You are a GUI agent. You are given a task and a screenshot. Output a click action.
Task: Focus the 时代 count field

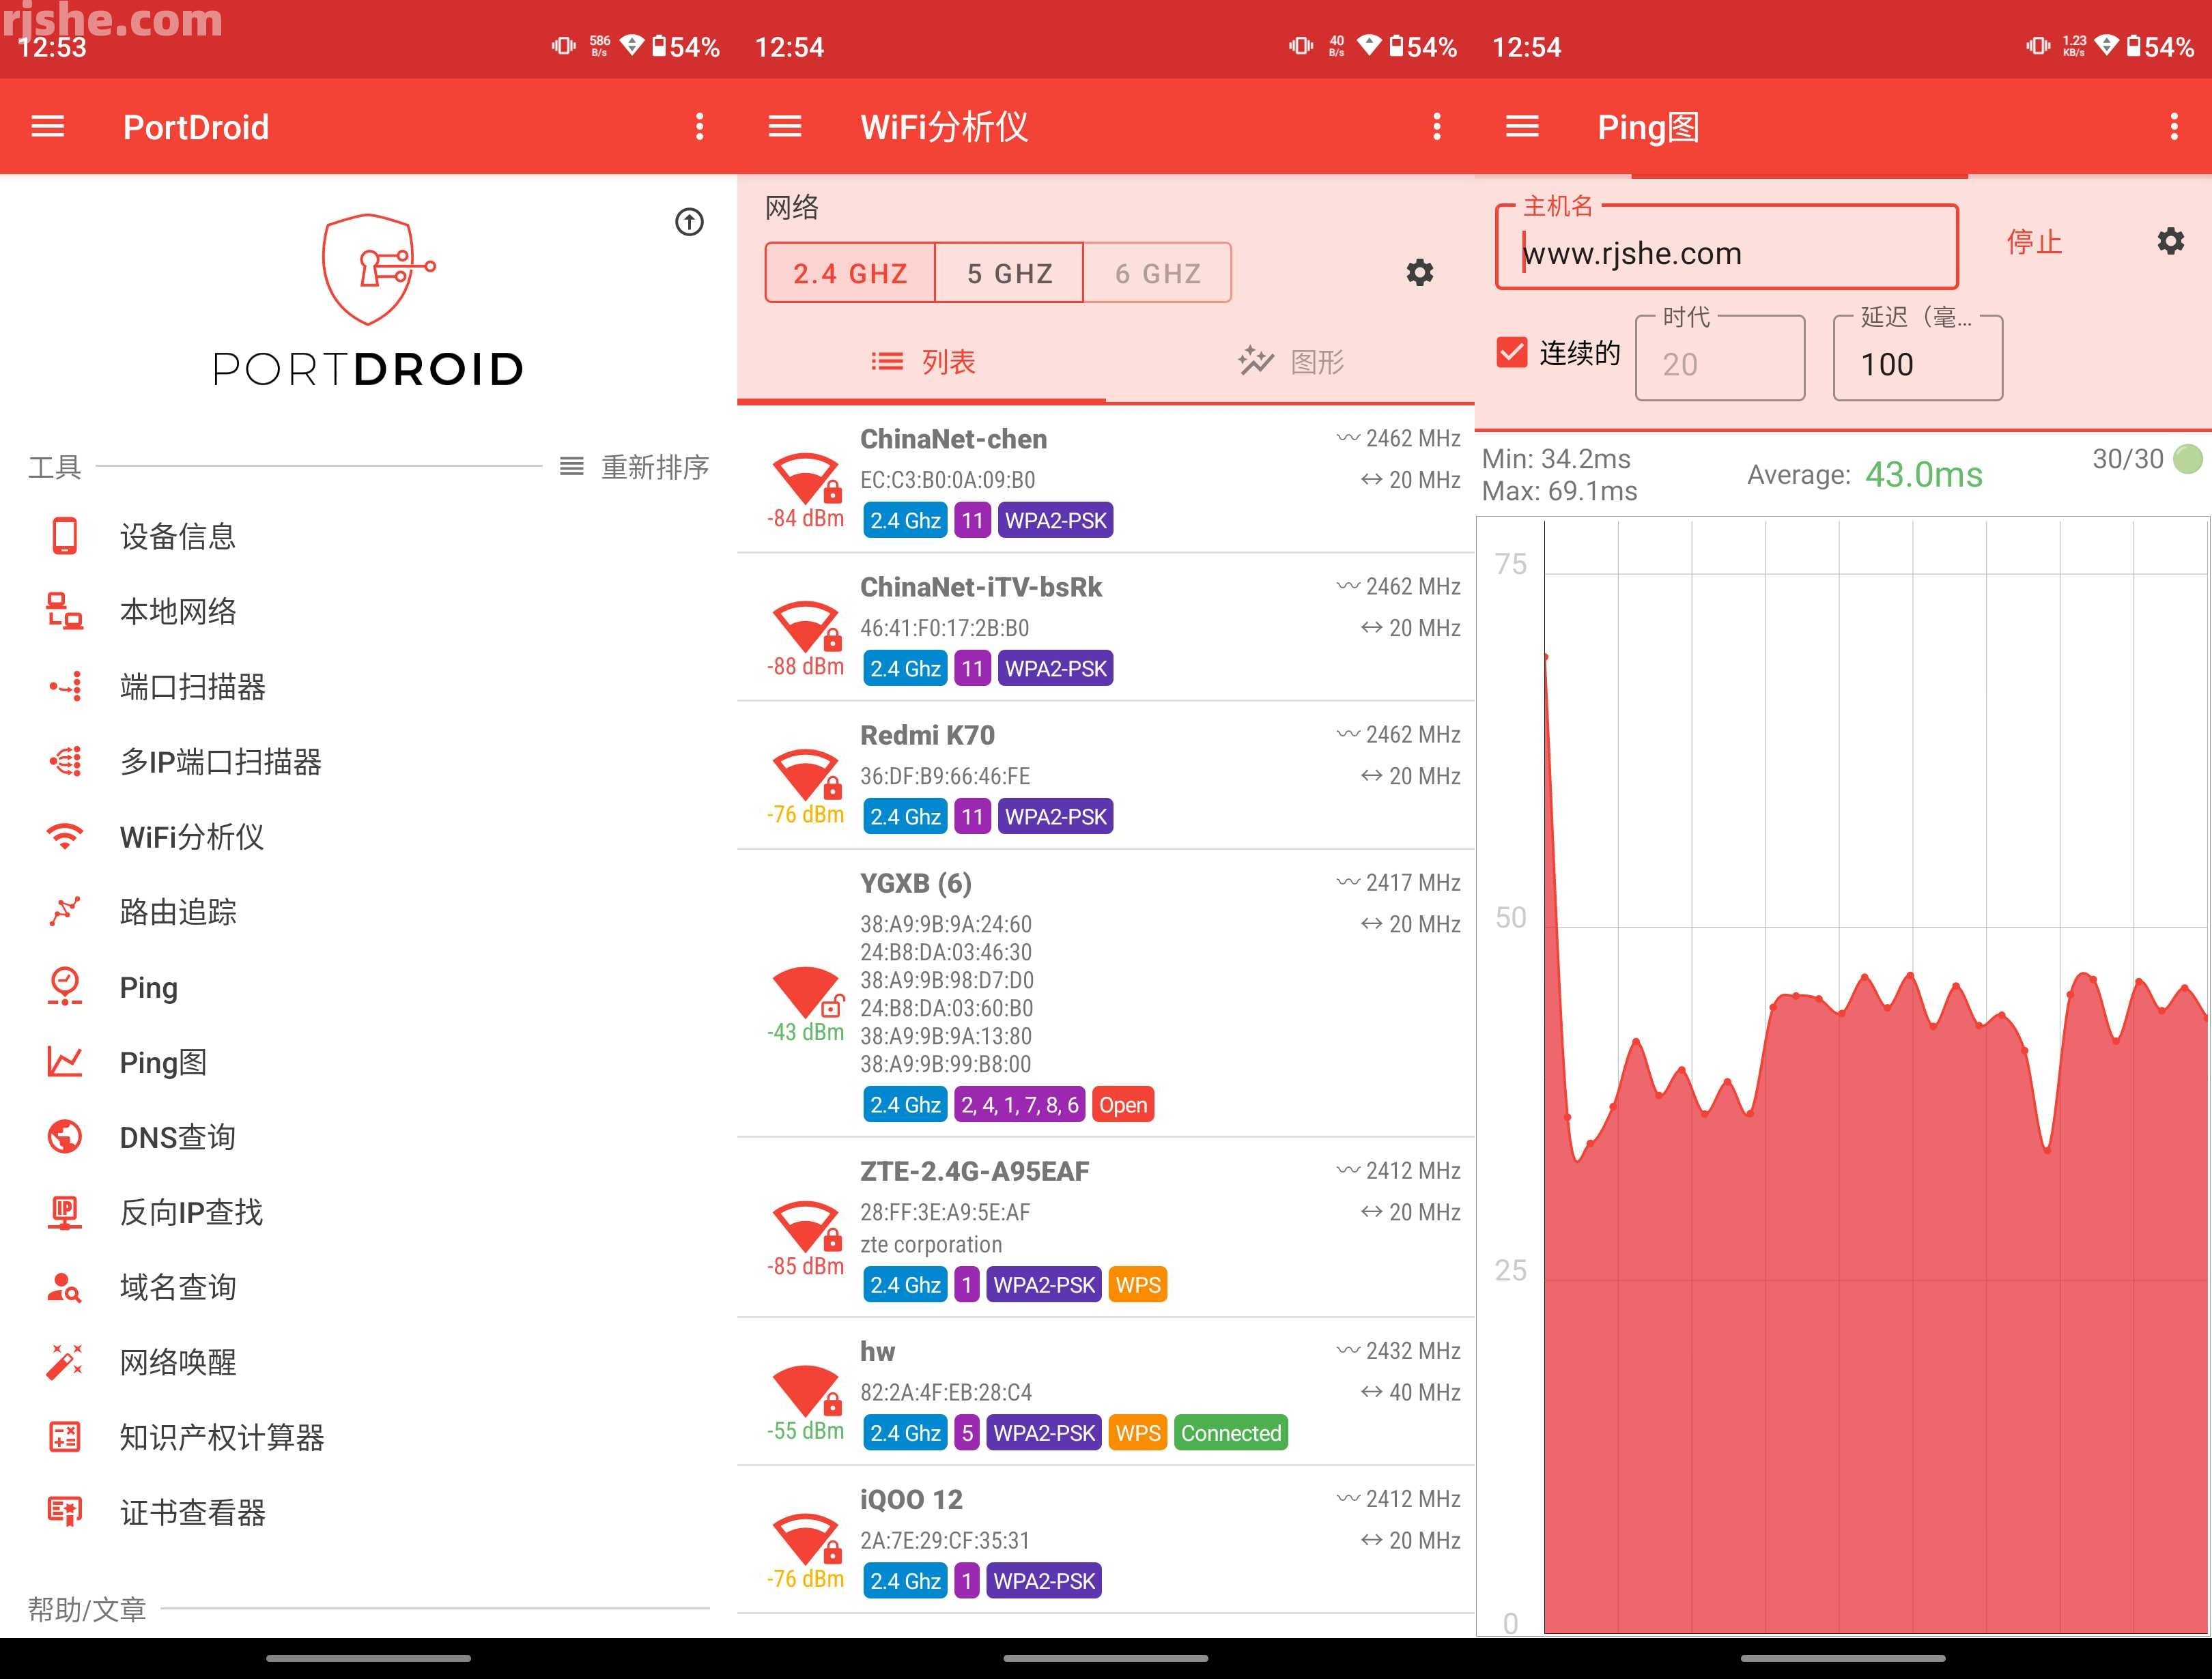[x=1720, y=359]
